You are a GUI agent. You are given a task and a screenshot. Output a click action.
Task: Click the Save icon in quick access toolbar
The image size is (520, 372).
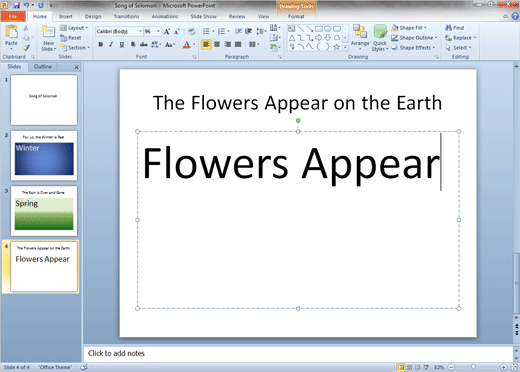16,5
